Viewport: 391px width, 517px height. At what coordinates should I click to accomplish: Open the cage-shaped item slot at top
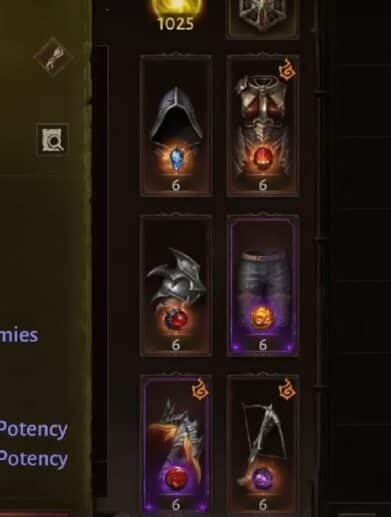tap(263, 17)
